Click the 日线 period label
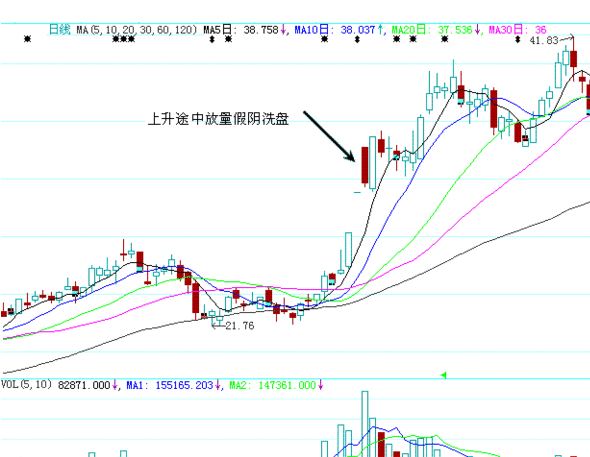This screenshot has width=590, height=457. pos(60,29)
